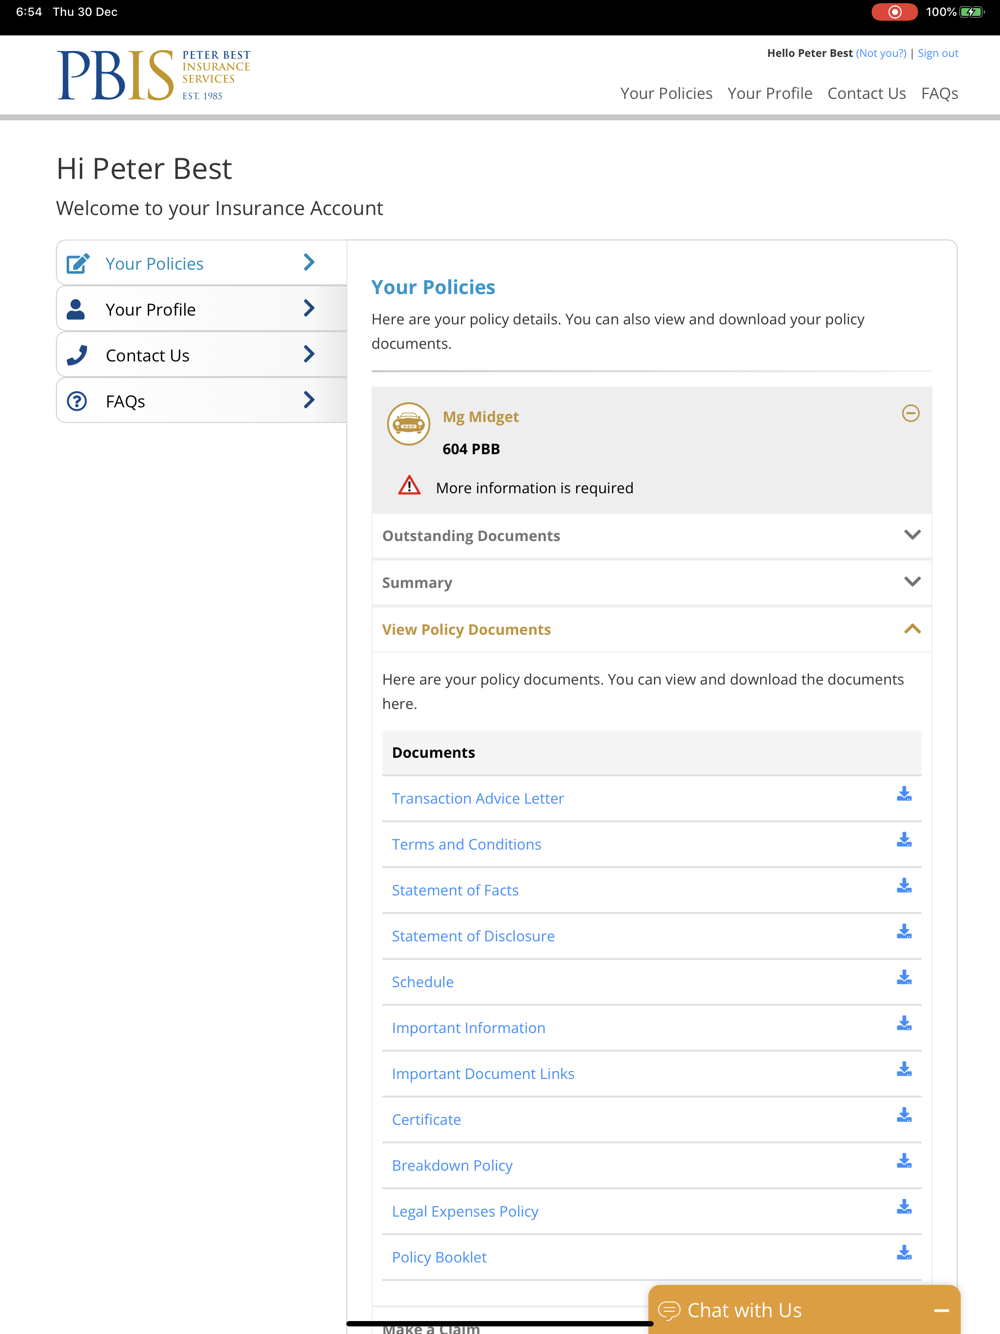Screen dimensions: 1000x1334
Task: Click the red warning triangle icon
Action: point(409,486)
